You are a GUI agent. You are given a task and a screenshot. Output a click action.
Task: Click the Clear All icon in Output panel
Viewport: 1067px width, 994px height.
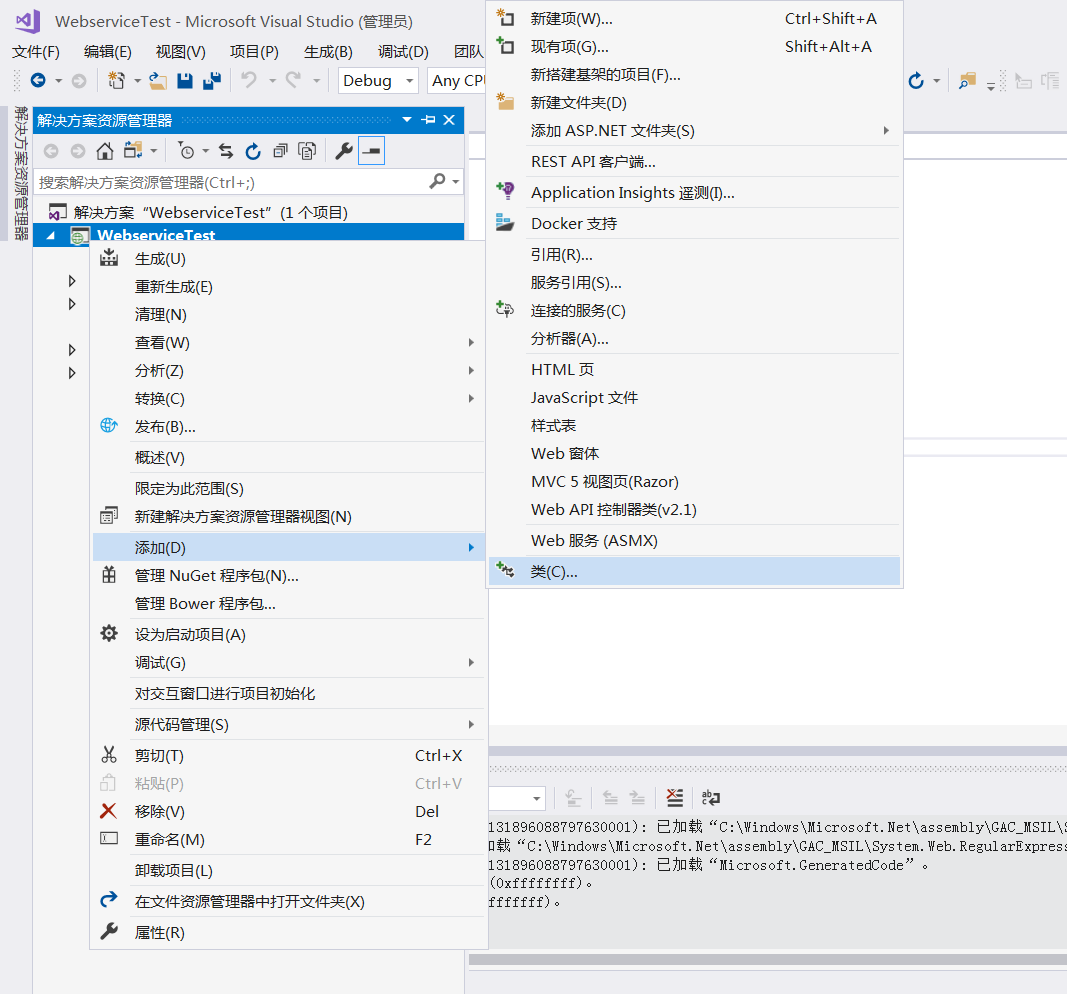[x=674, y=797]
